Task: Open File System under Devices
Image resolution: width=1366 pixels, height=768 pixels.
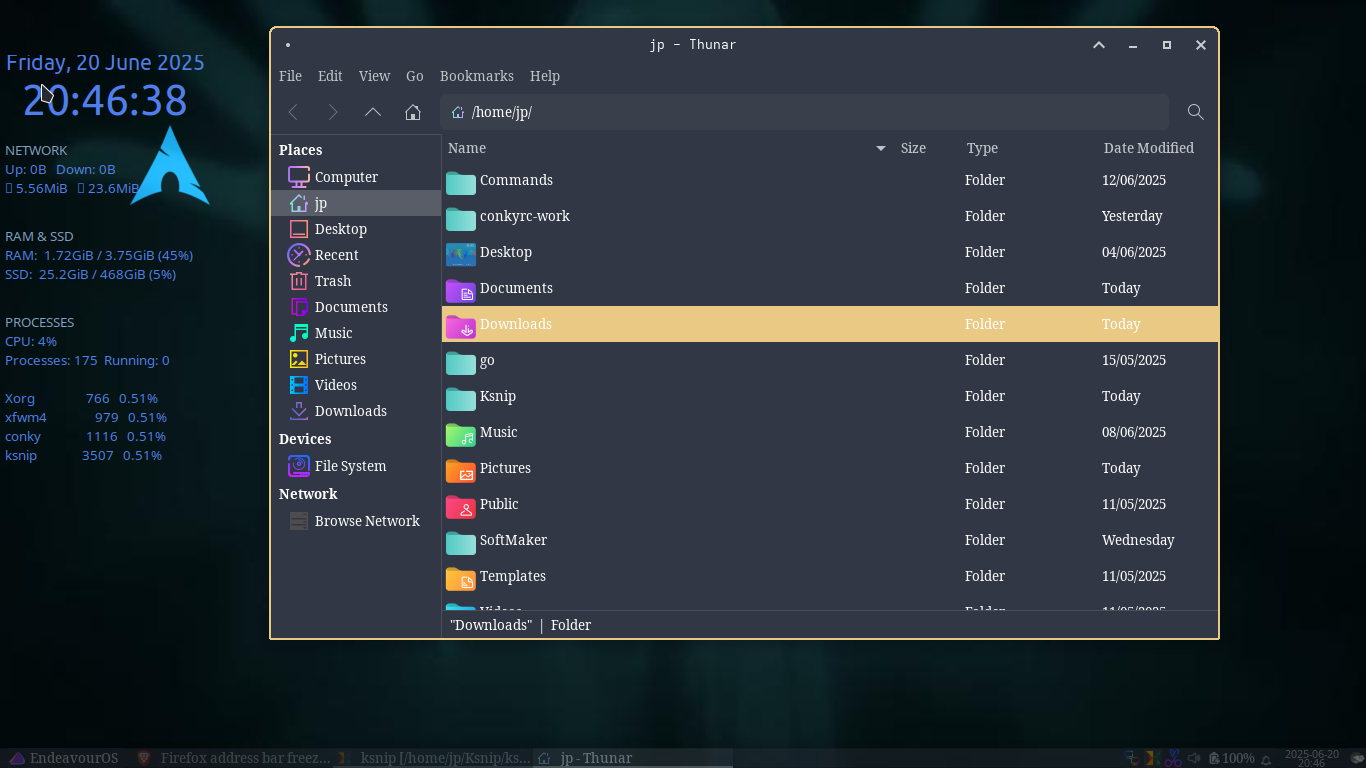Action: point(349,466)
